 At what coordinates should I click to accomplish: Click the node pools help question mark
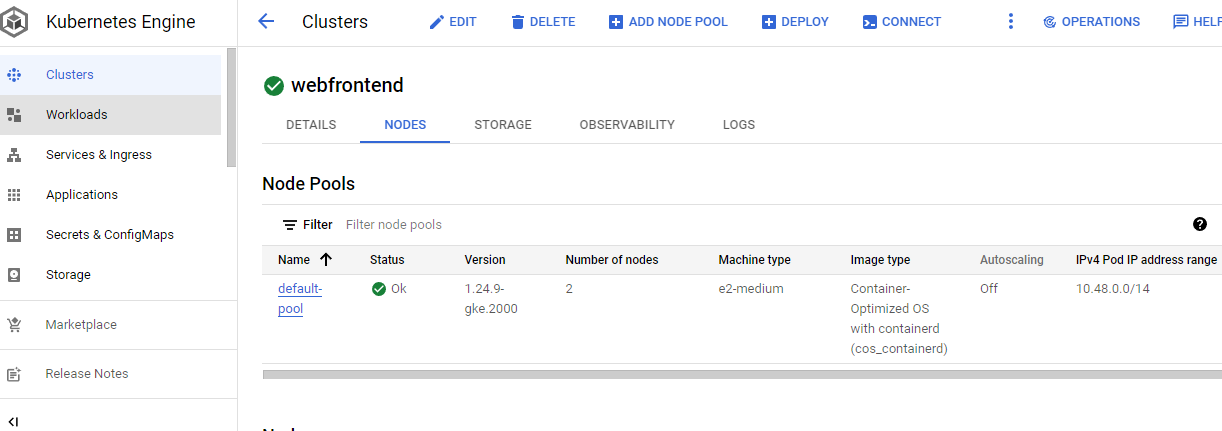pyautogui.click(x=1200, y=225)
